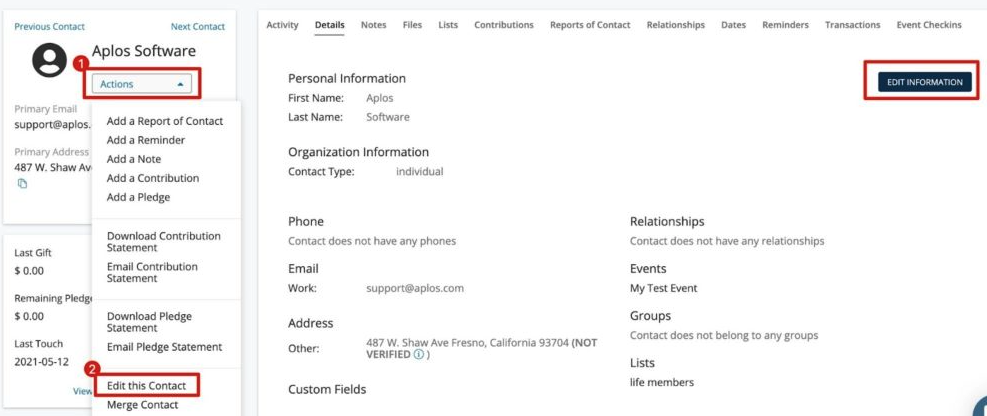Select Merge Contact option
This screenshot has width=987, height=416.
143,405
